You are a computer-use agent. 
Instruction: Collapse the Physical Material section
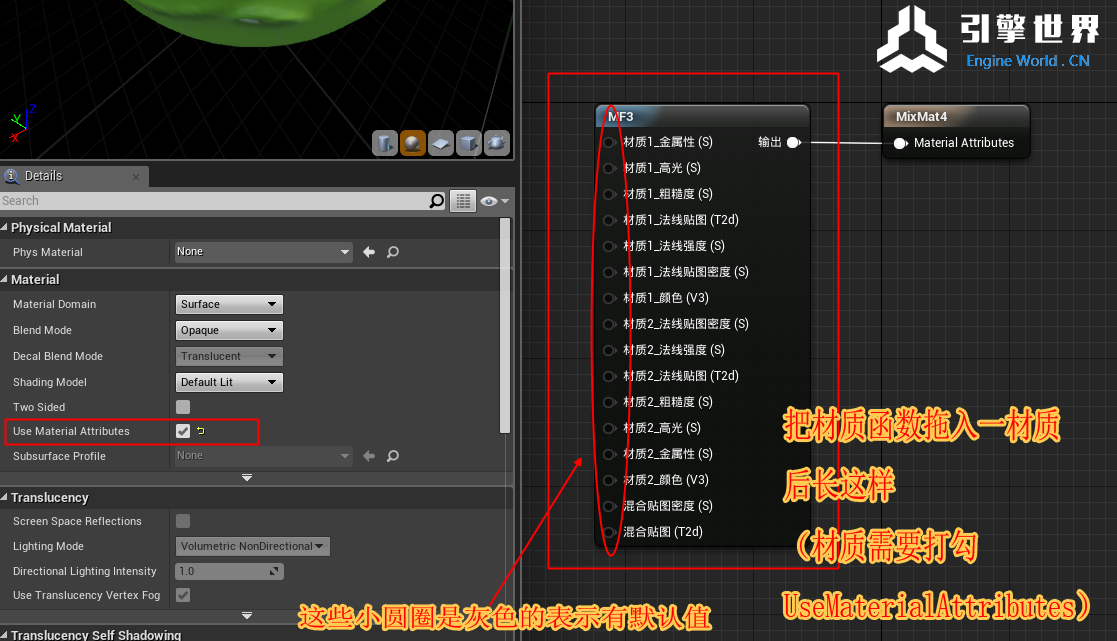[x=6, y=228]
